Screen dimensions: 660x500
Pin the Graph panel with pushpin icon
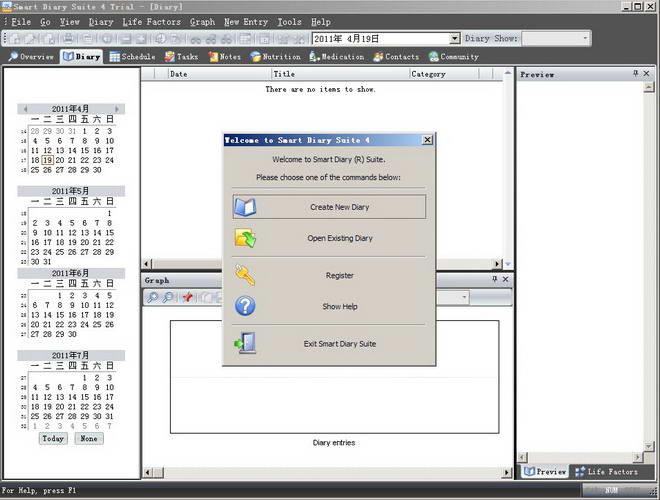(x=495, y=279)
